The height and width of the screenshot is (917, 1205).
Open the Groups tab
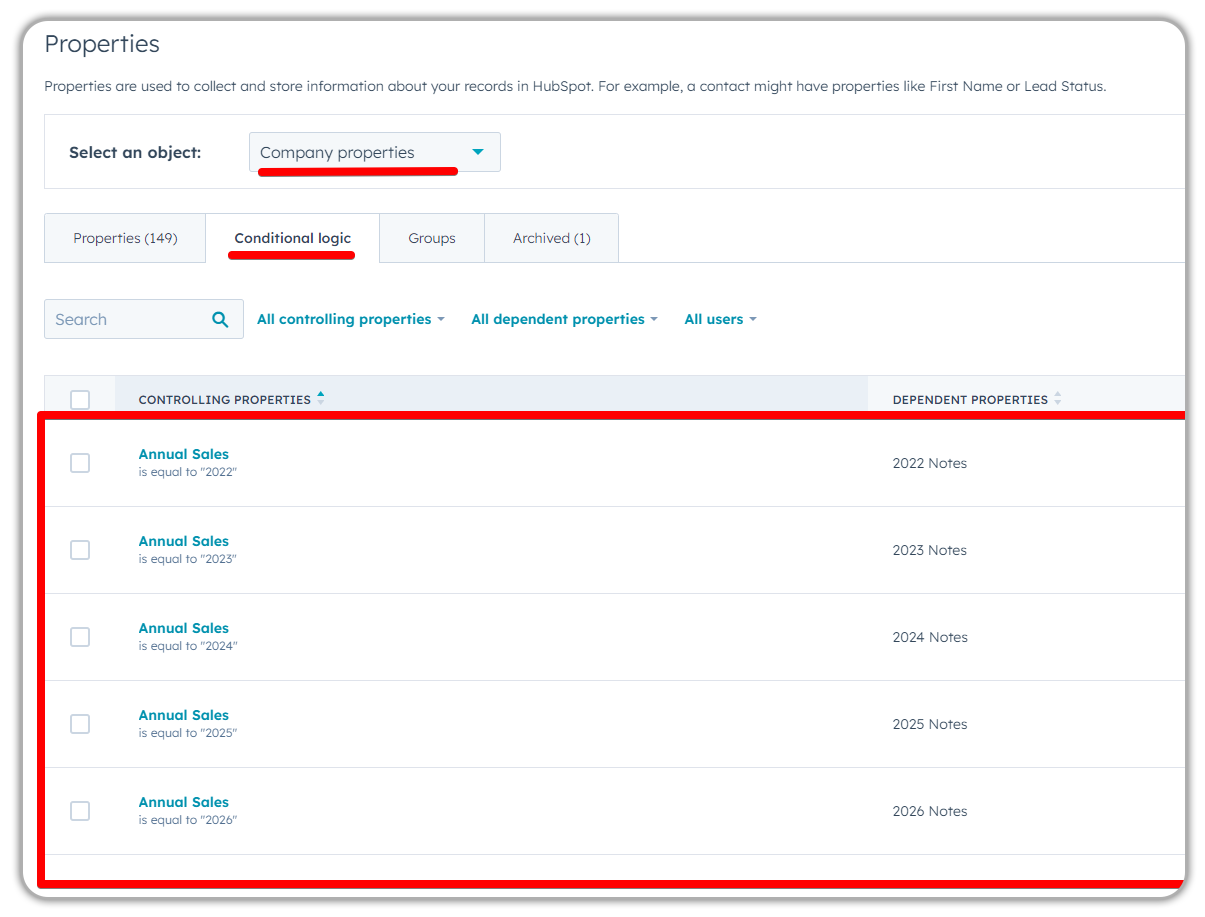coord(432,239)
